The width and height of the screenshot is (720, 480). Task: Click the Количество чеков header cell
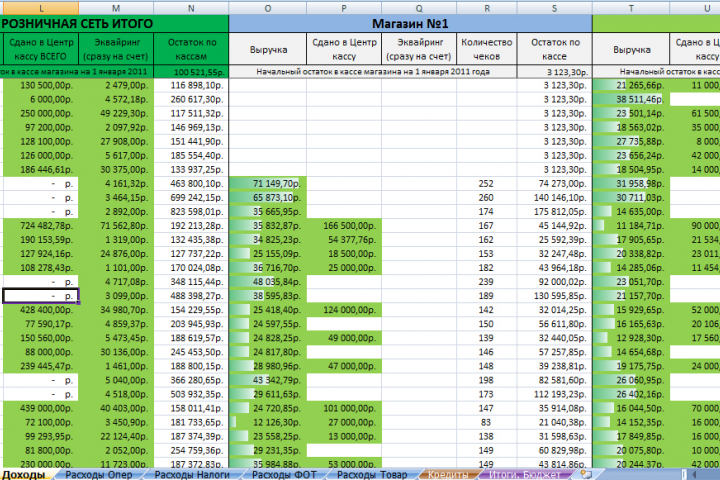pyautogui.click(x=487, y=49)
